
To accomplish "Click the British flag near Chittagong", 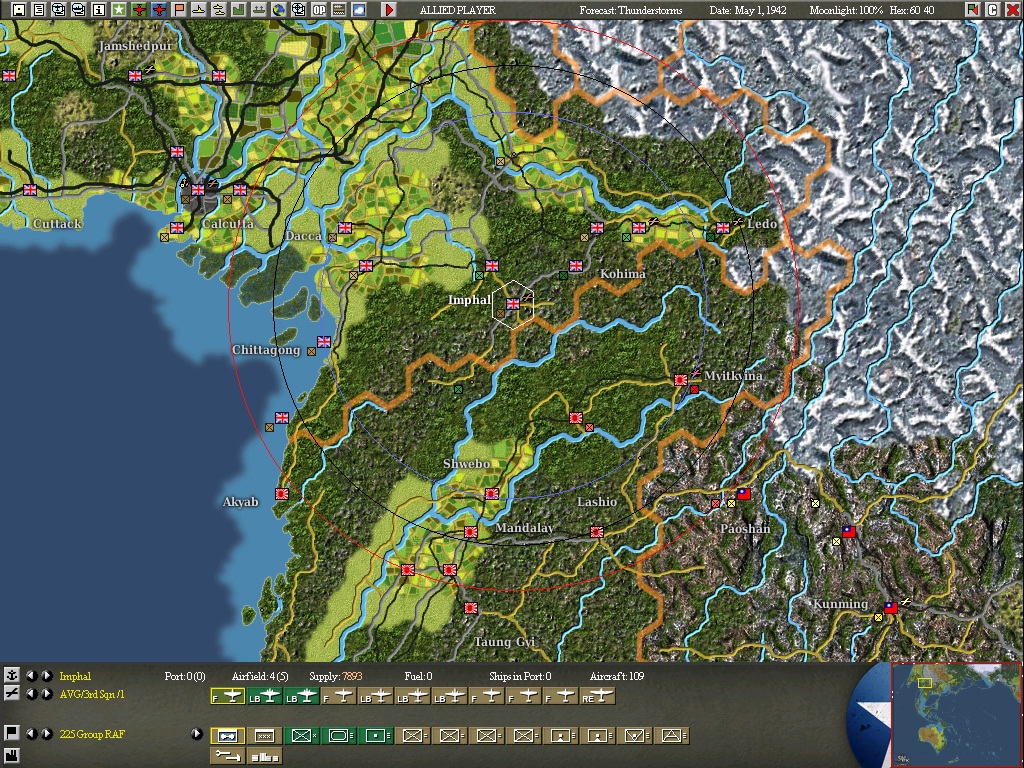I will tap(324, 341).
